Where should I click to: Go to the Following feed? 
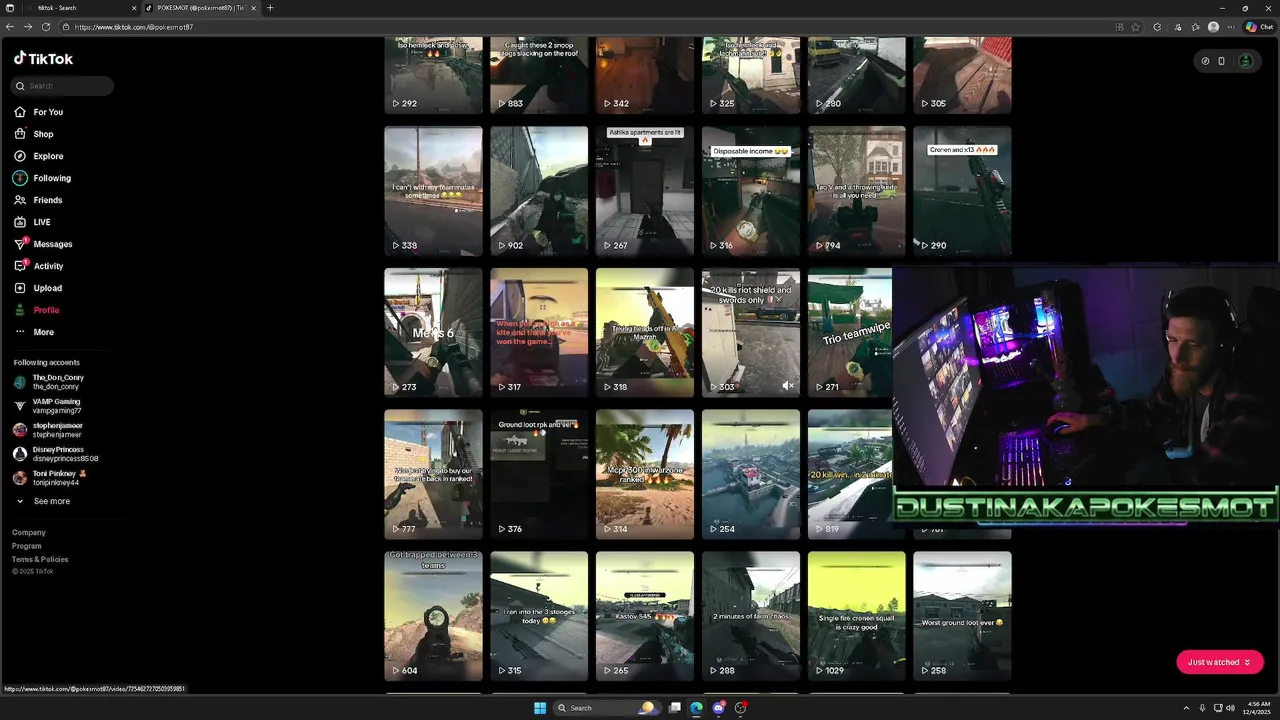pyautogui.click(x=43, y=178)
